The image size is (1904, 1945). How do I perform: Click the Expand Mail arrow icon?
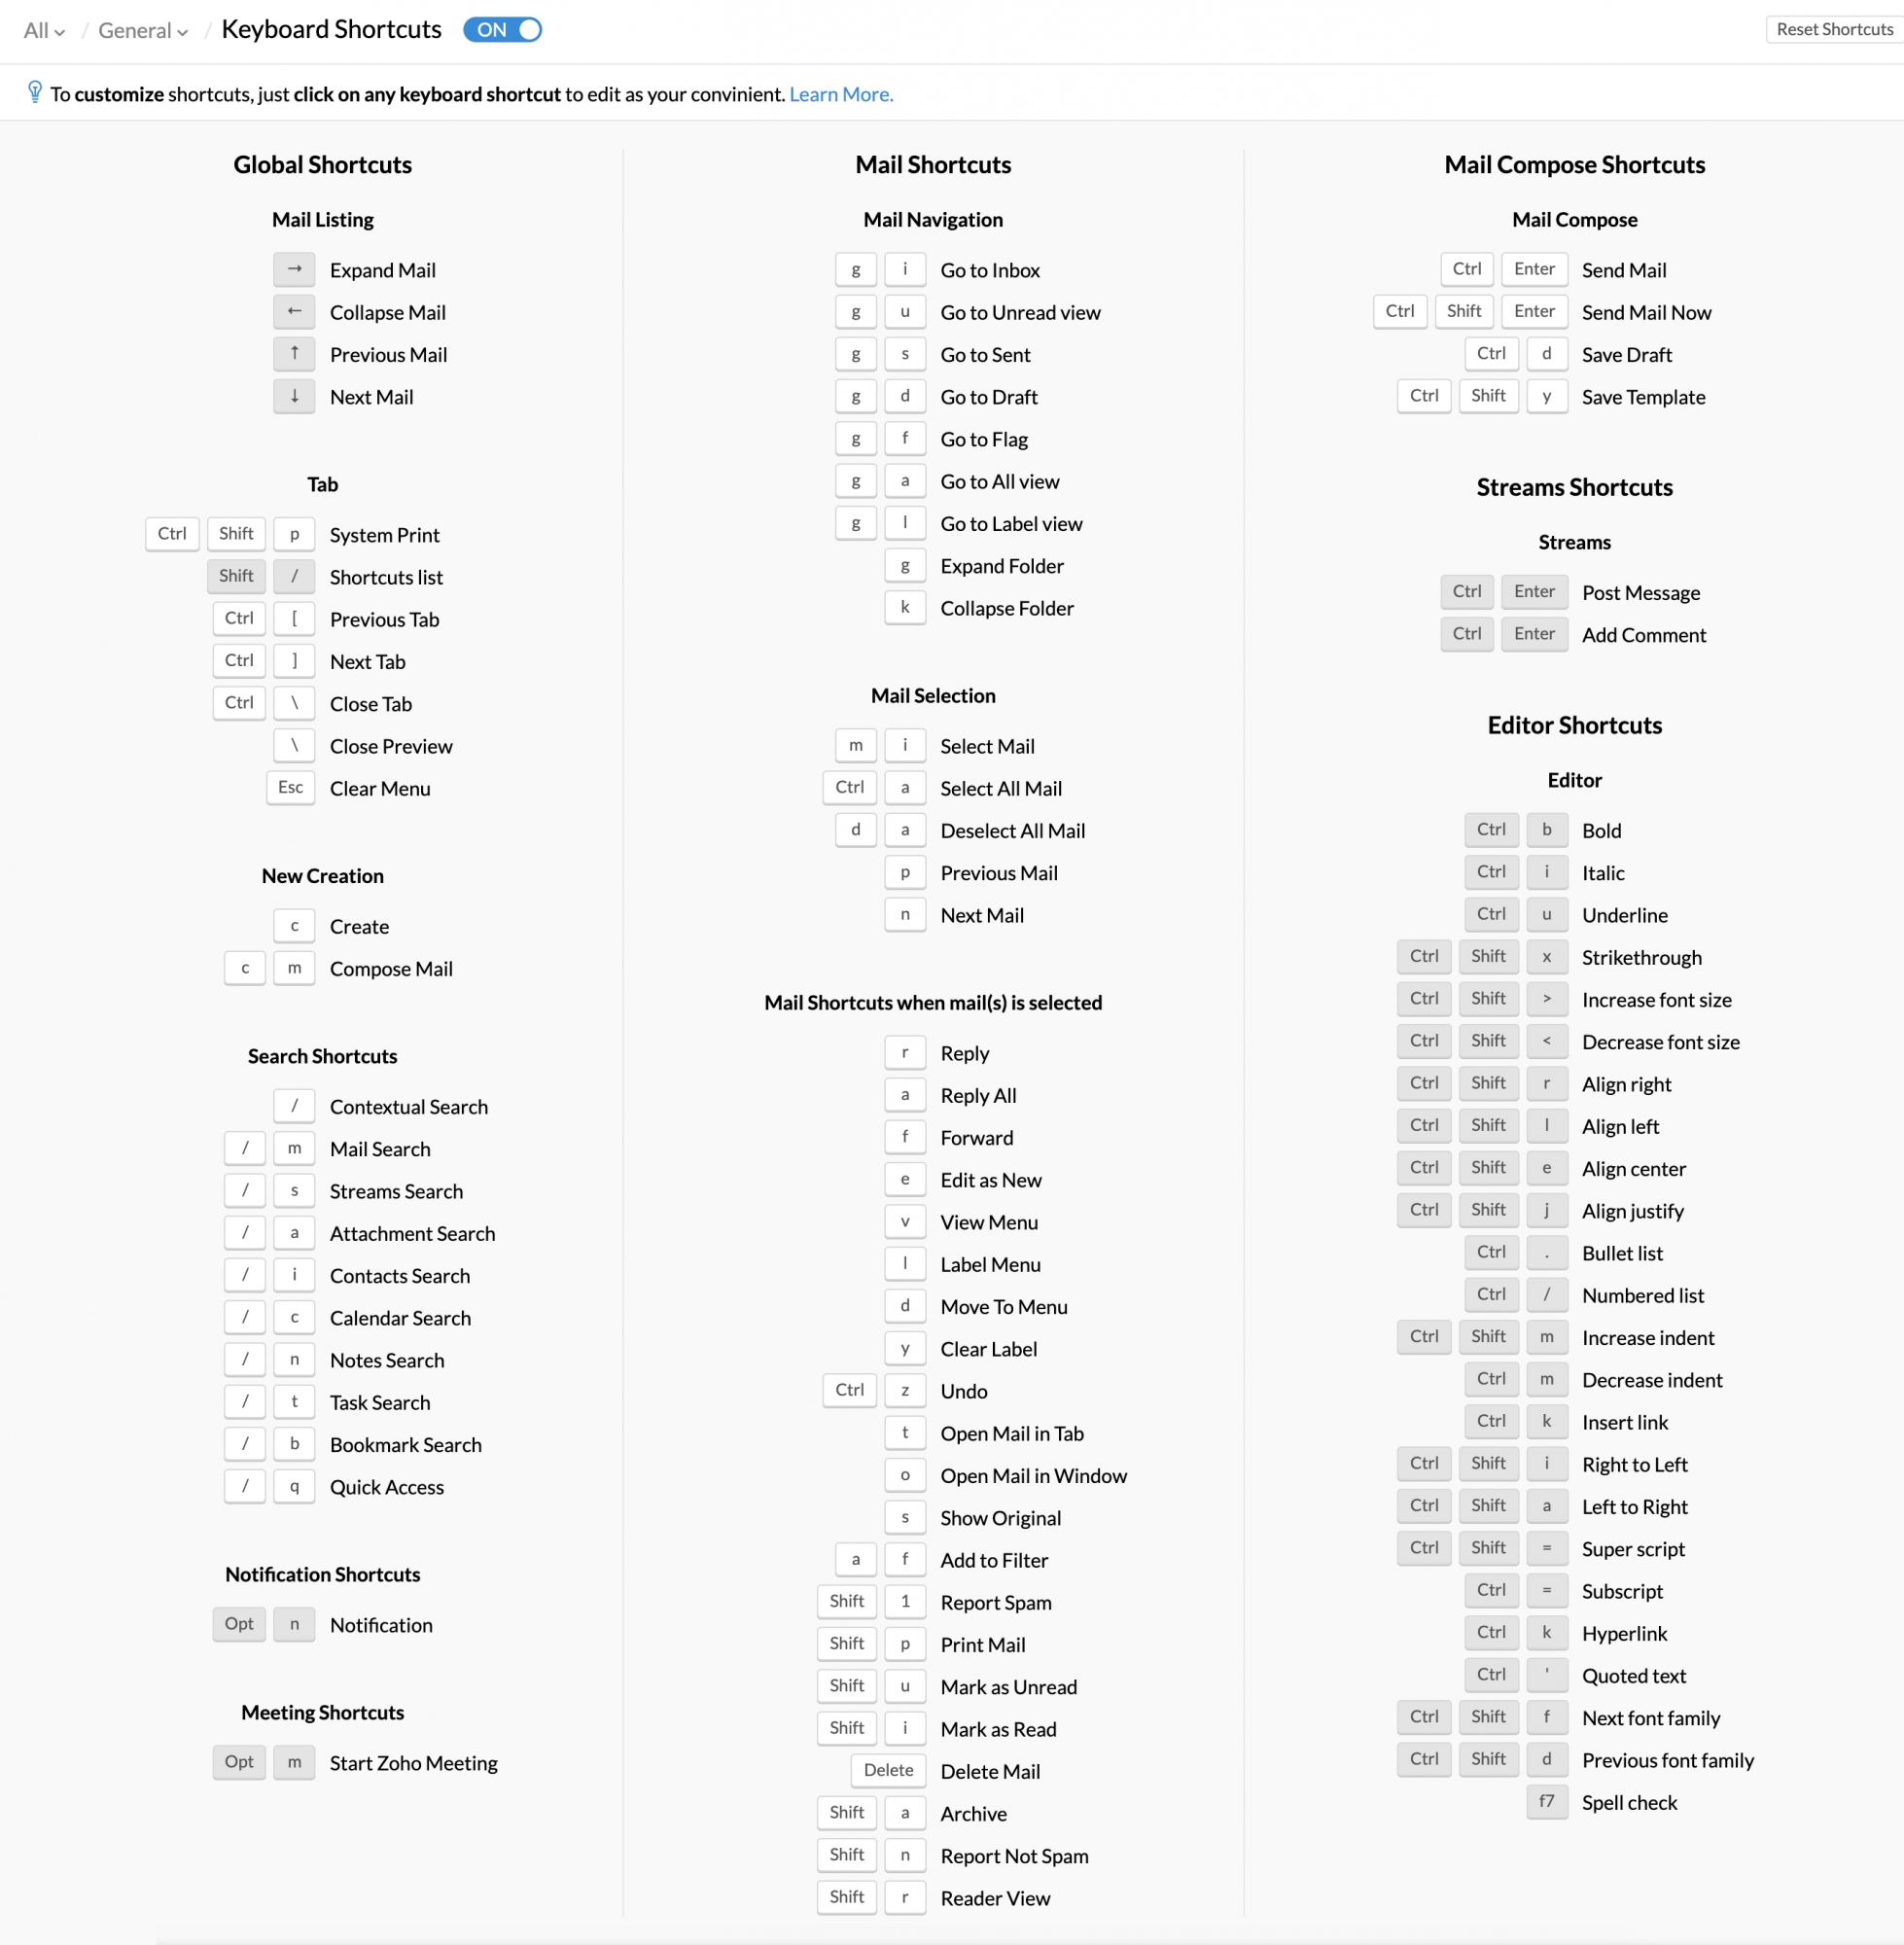point(290,268)
